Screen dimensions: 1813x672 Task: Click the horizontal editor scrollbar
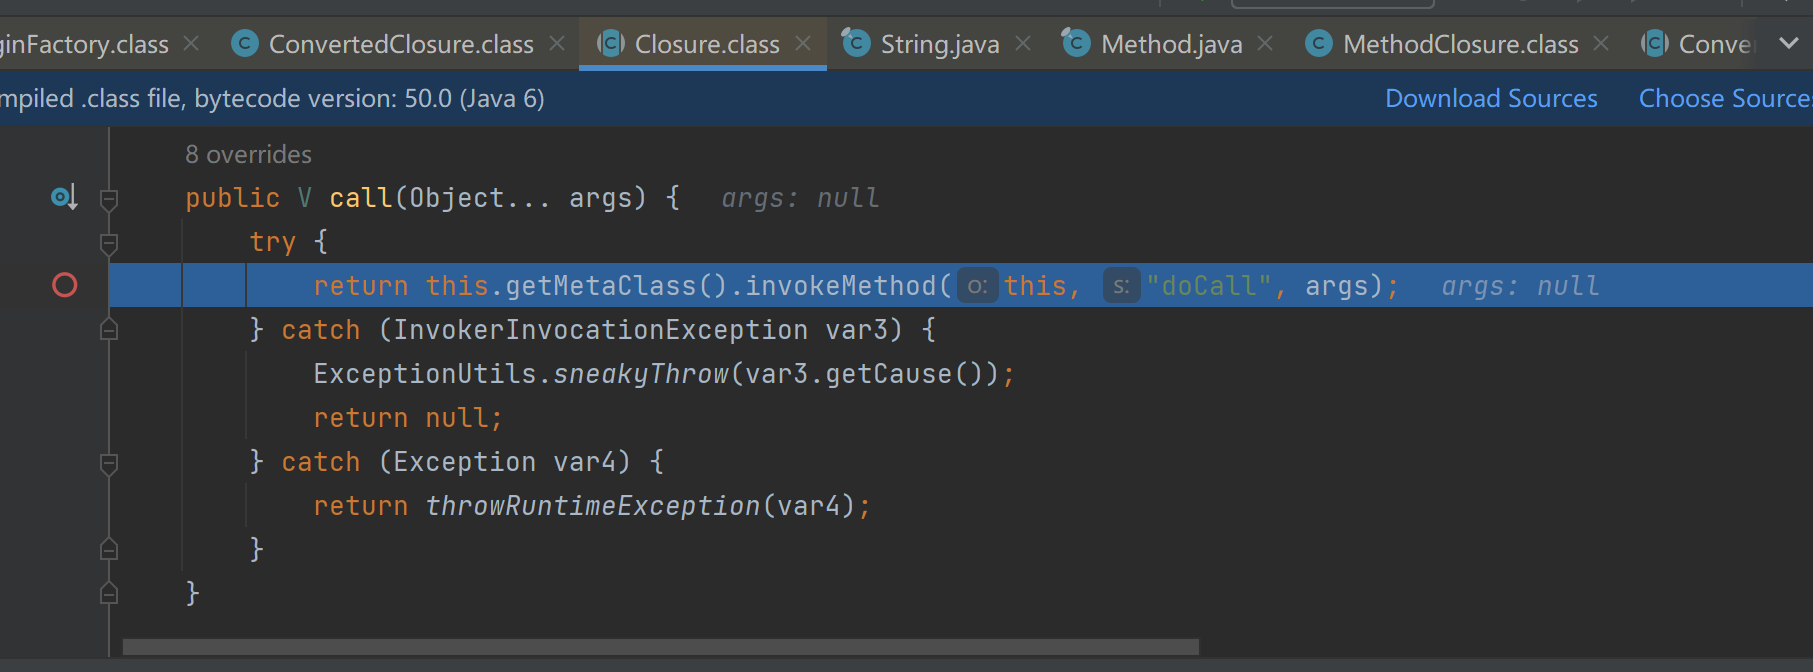point(660,647)
